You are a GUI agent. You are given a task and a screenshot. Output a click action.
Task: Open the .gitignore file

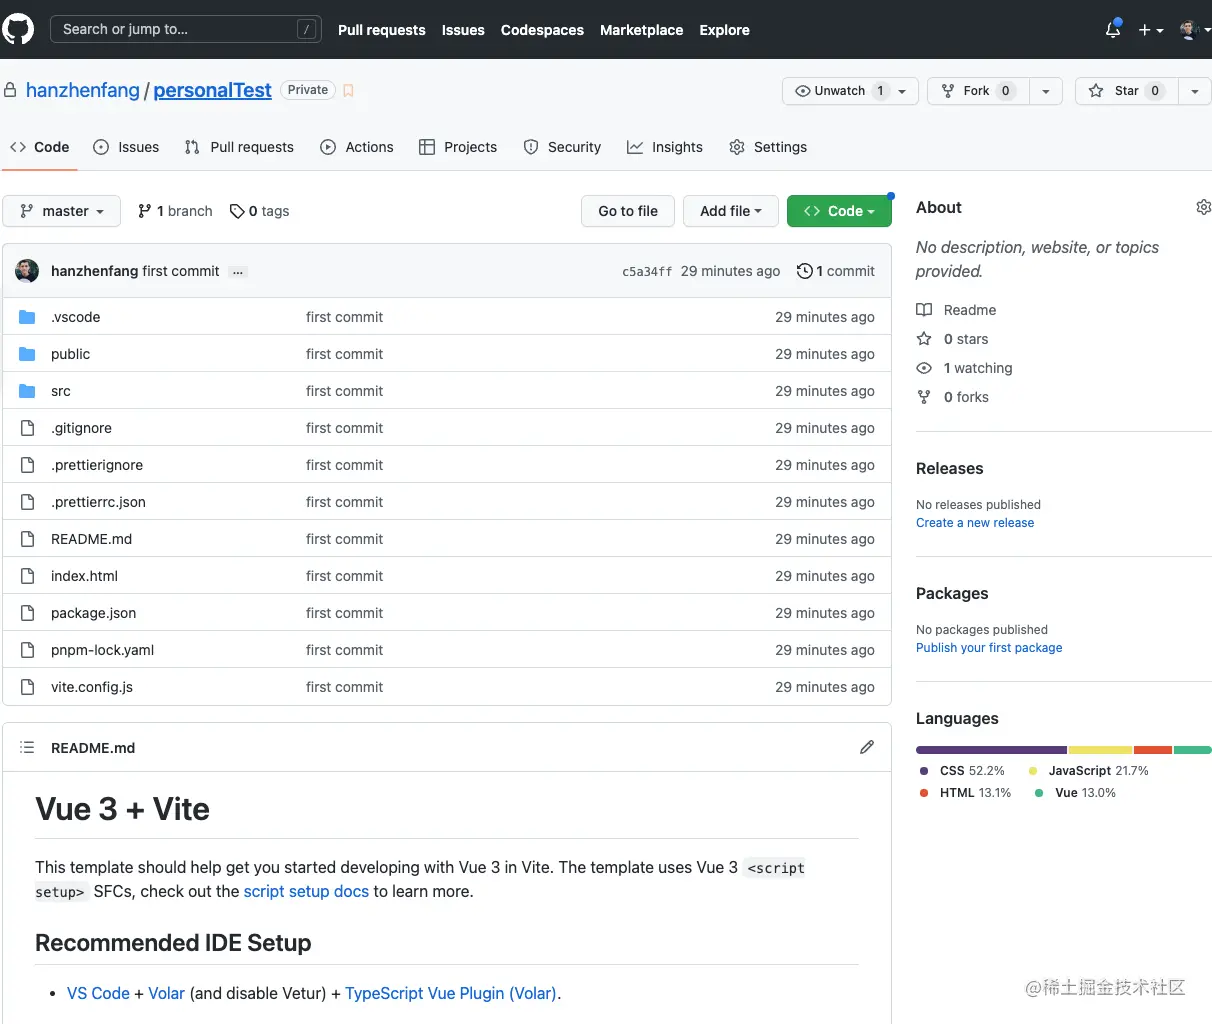(81, 428)
